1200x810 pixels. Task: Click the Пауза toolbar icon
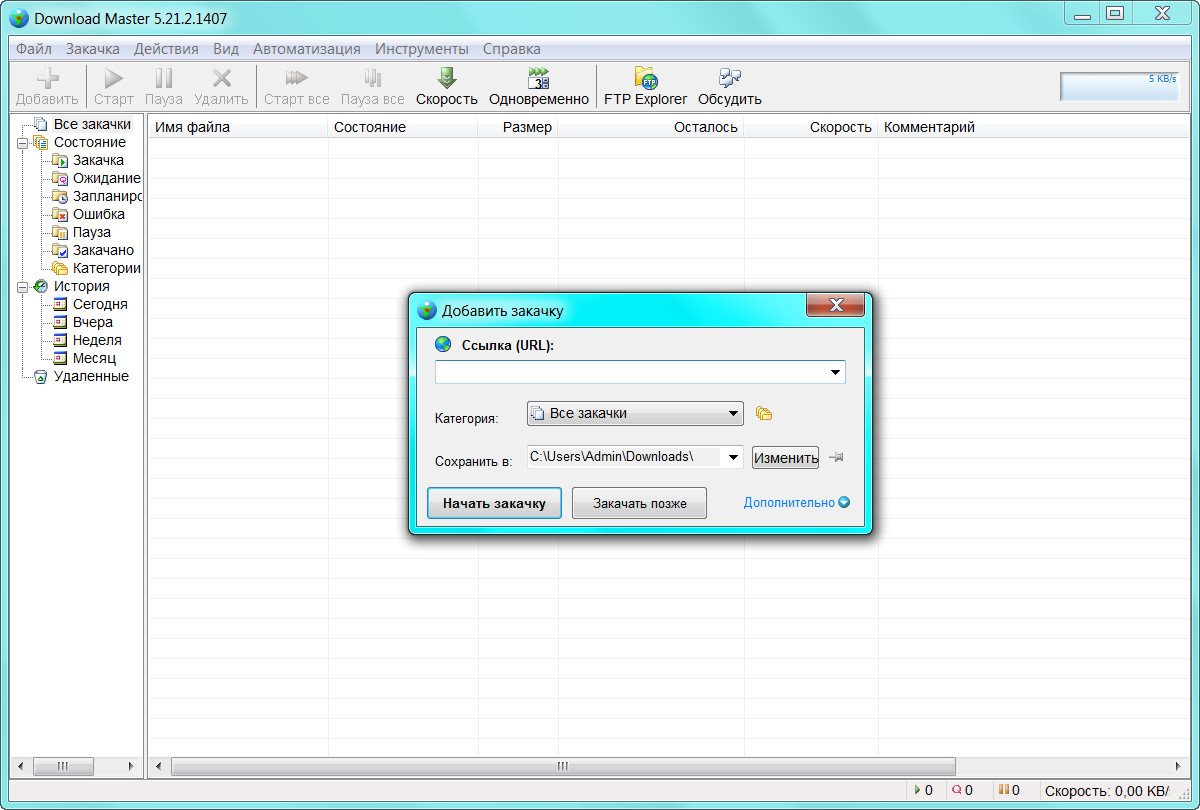tap(164, 79)
